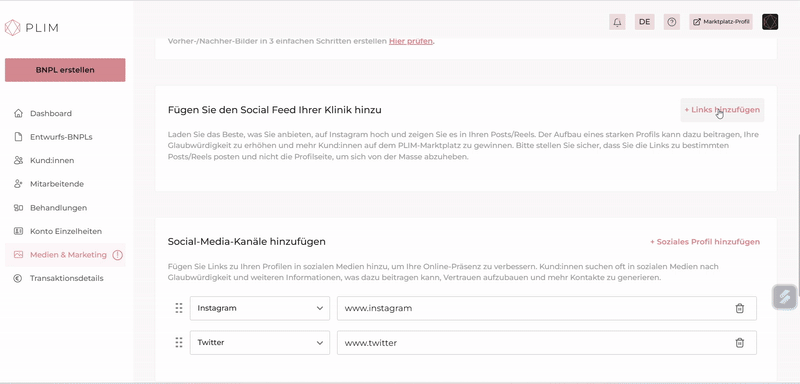
Task: Click the Mitarbeitende person-add icon
Action: [18, 184]
